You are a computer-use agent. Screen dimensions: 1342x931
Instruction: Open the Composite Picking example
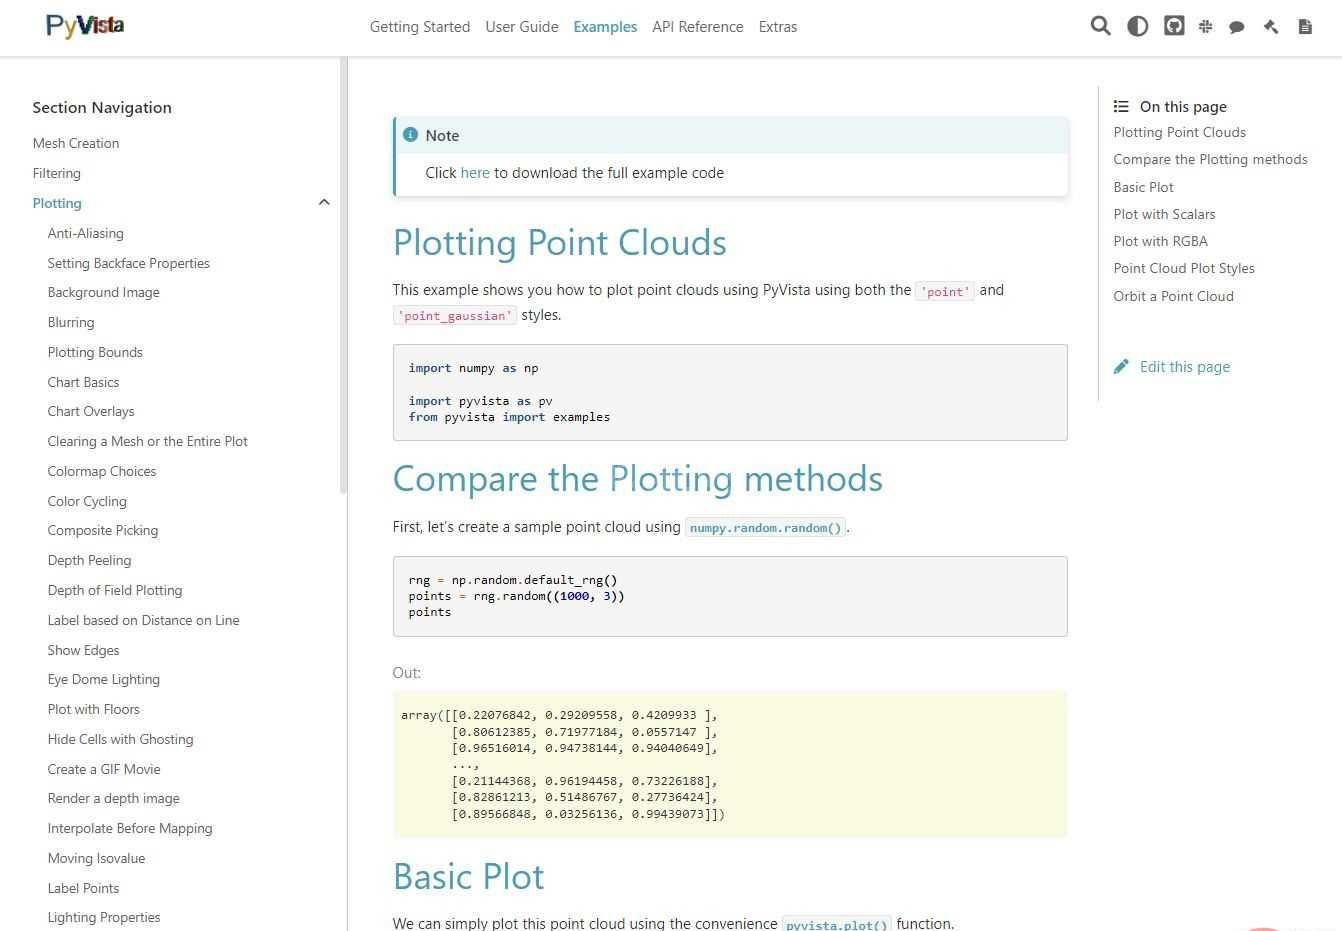click(103, 530)
